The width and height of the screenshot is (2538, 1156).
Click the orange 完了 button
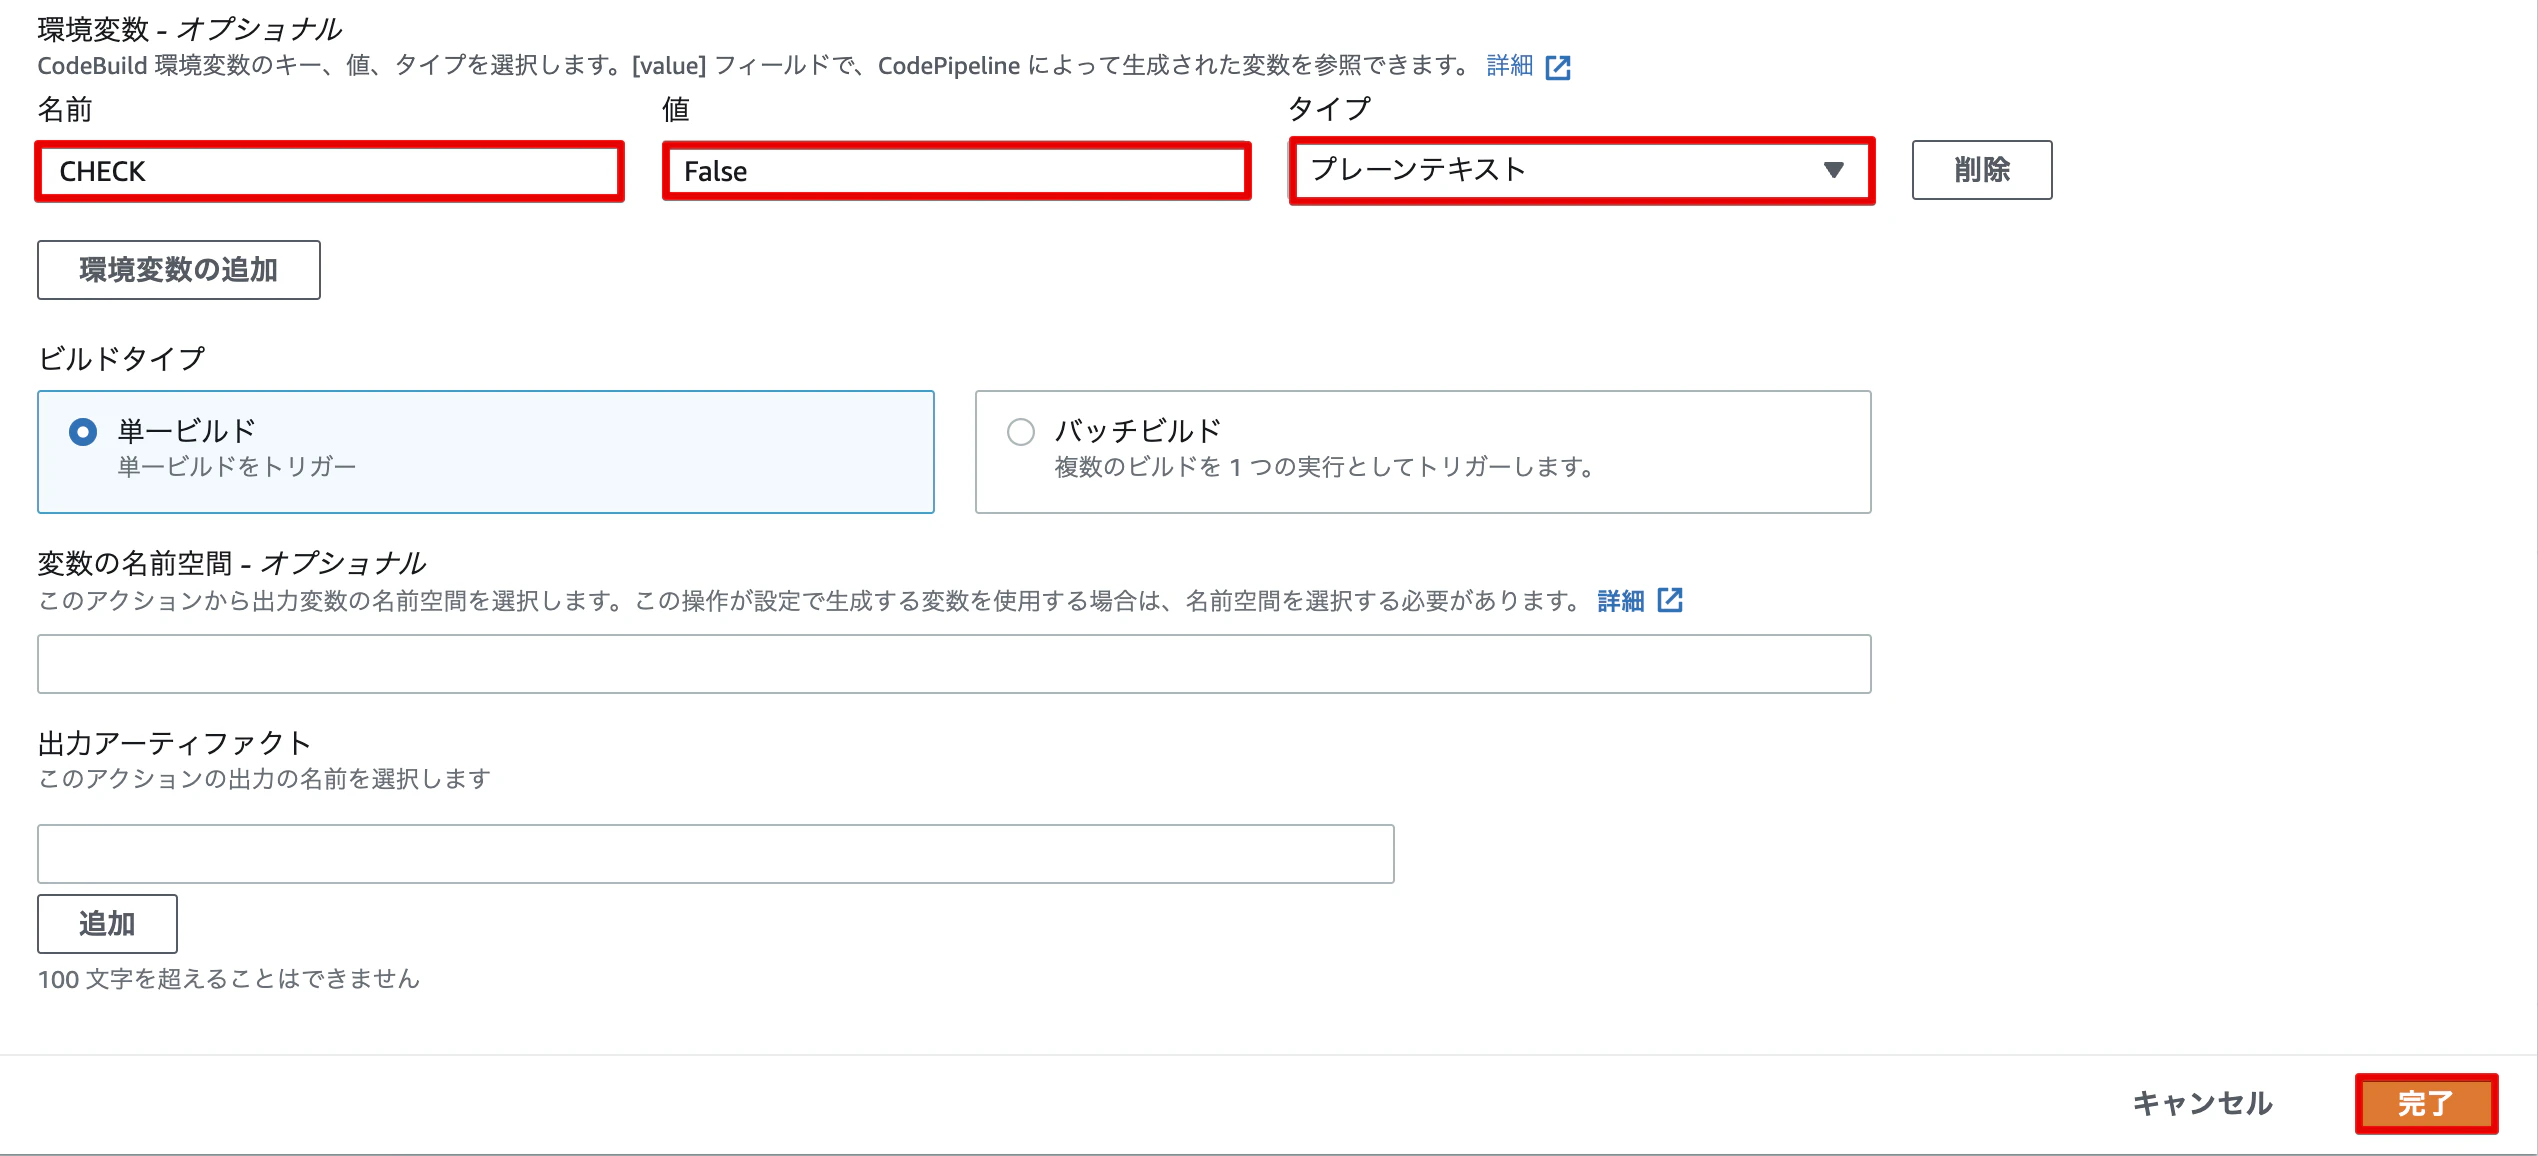pos(2426,1103)
